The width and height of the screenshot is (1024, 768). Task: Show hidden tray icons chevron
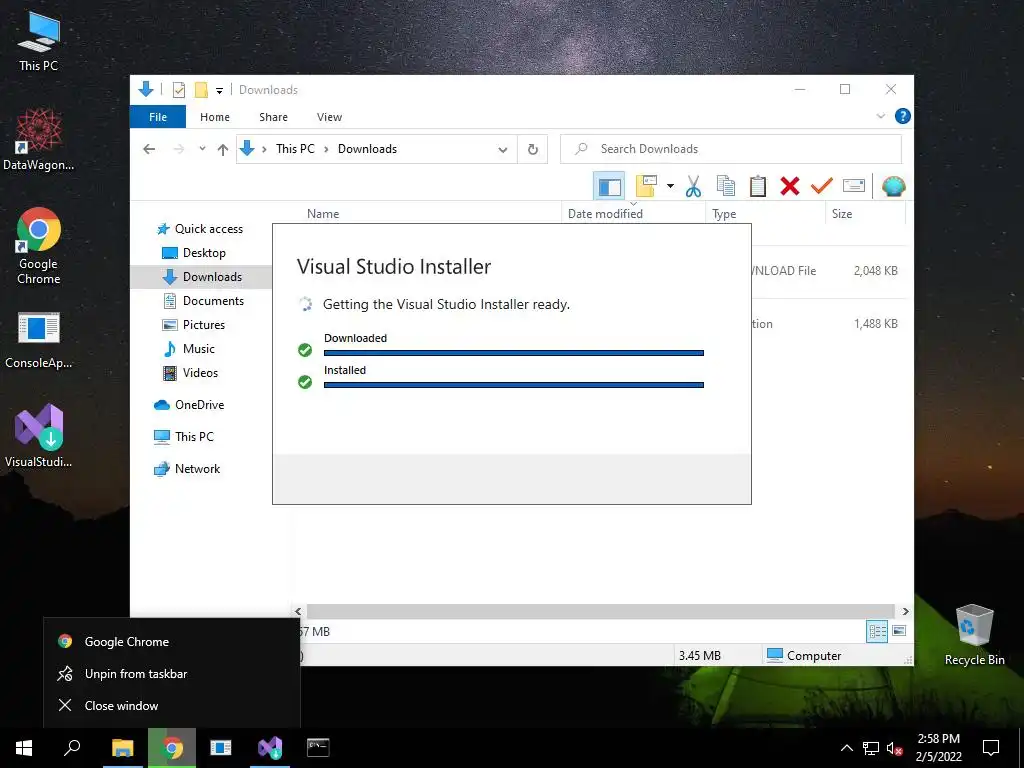tap(846, 748)
